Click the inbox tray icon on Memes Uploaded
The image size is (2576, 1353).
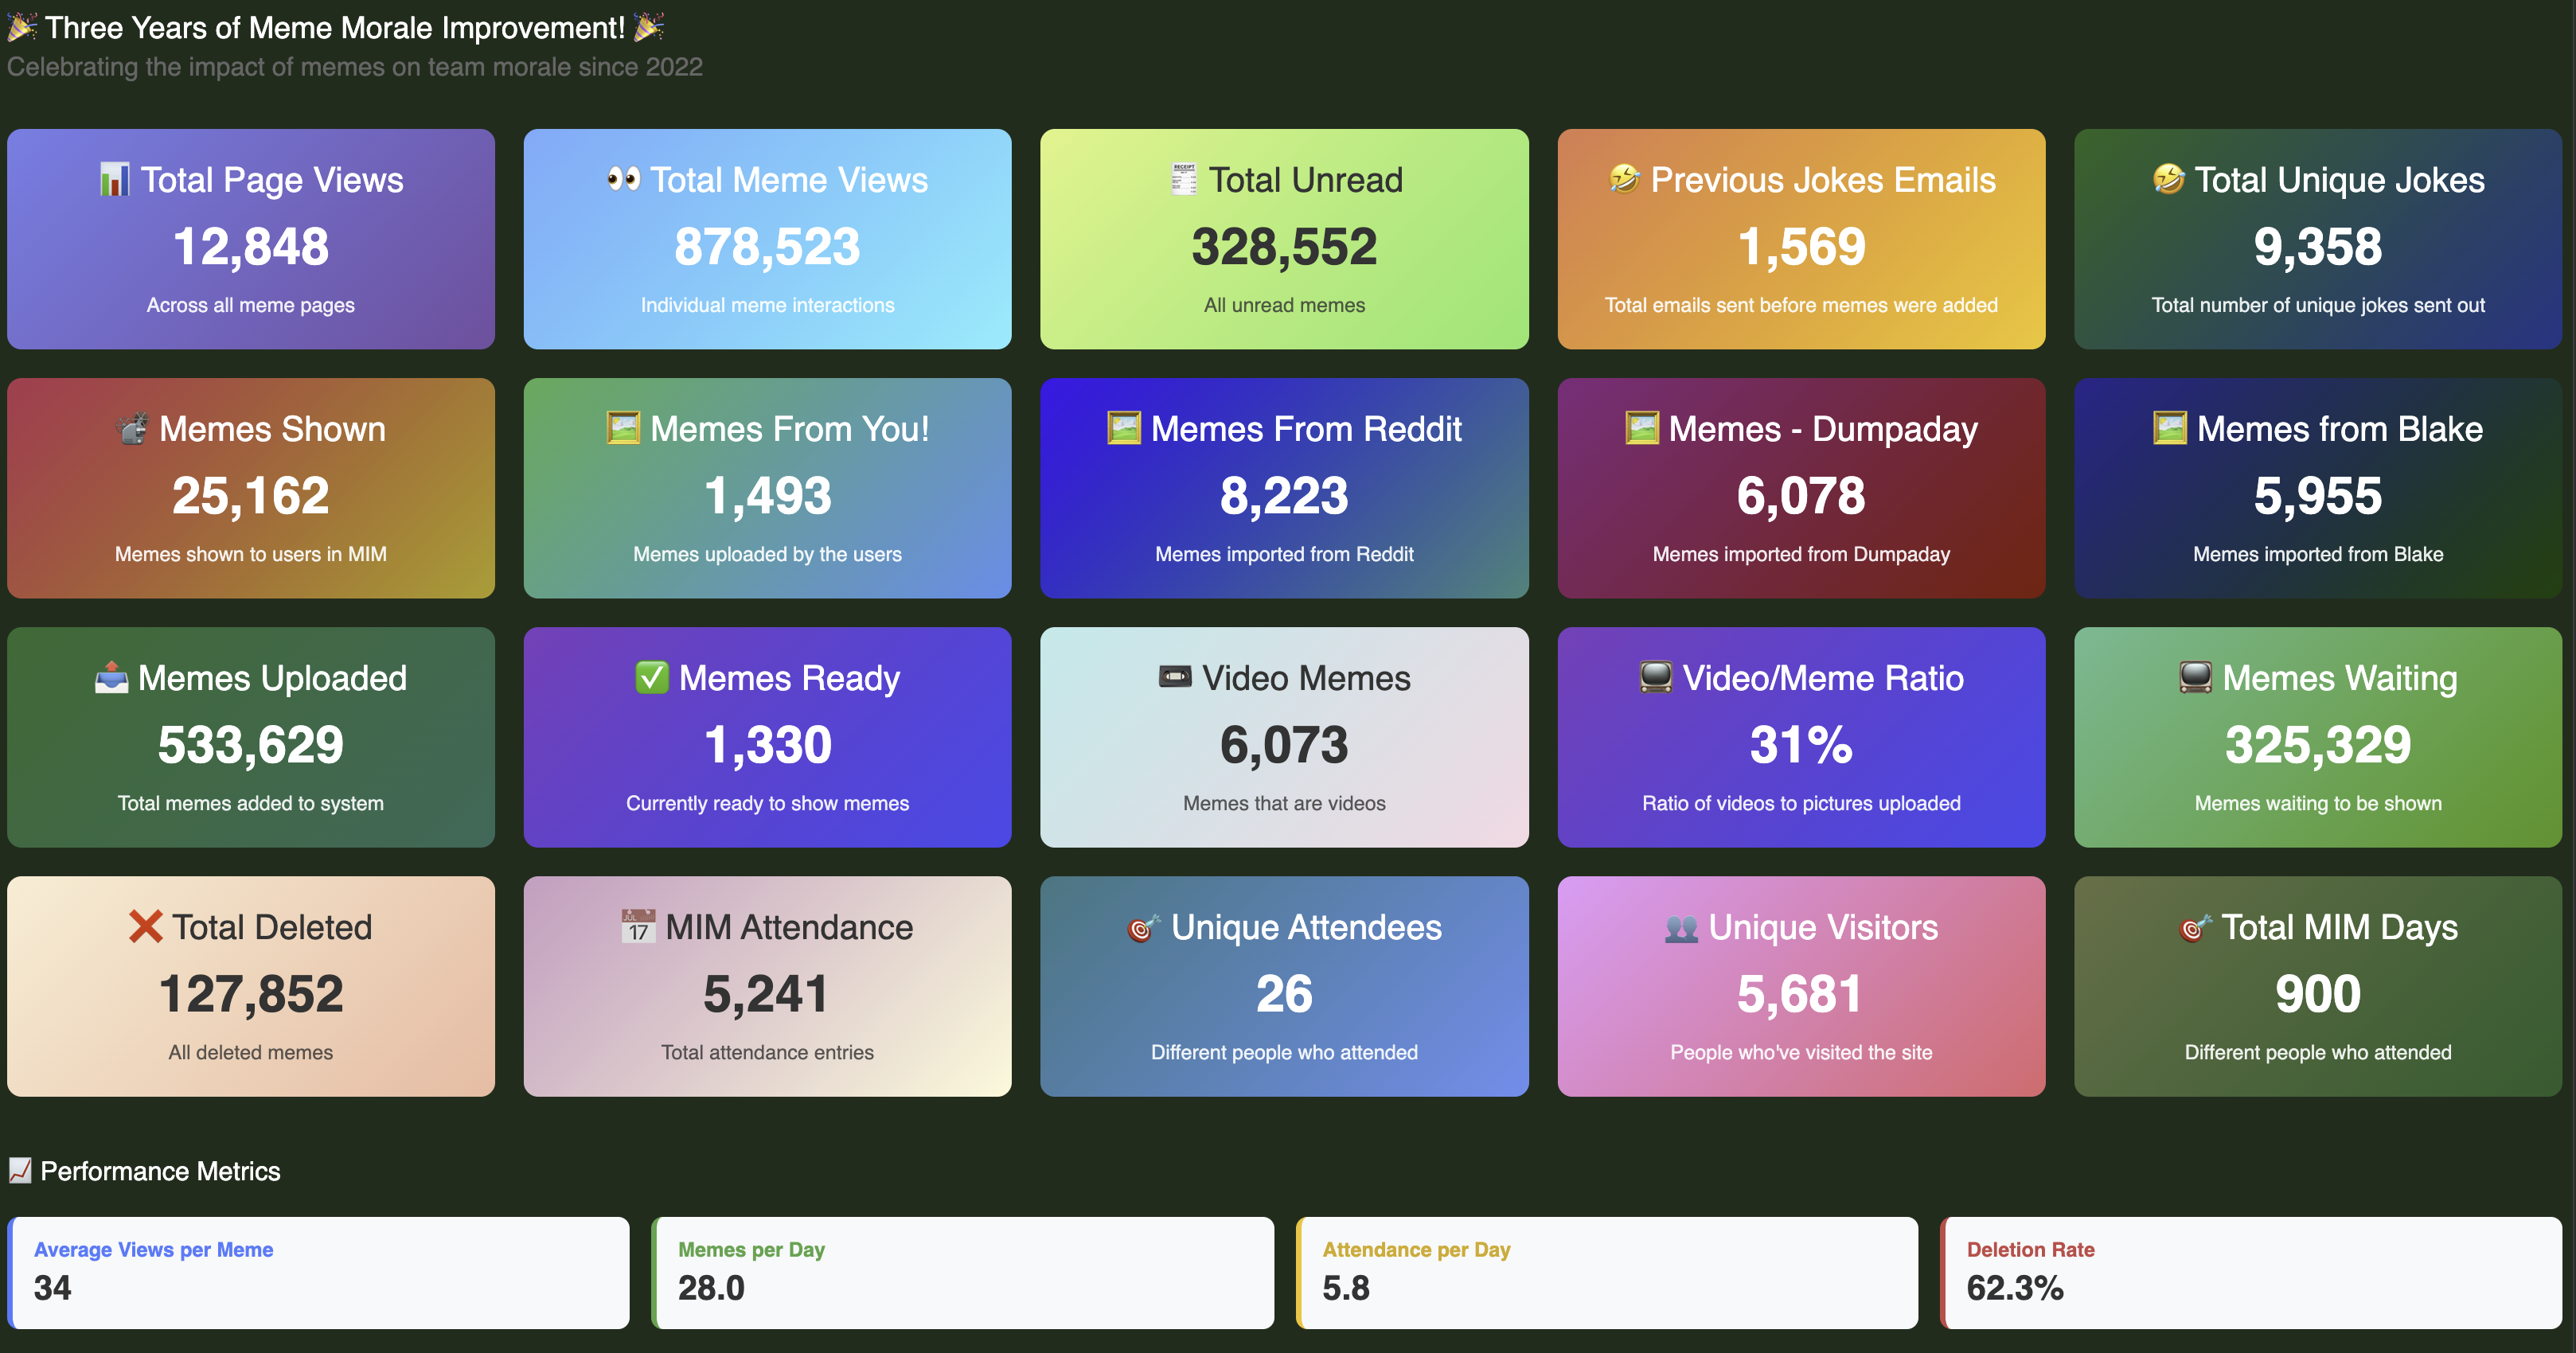[111, 678]
